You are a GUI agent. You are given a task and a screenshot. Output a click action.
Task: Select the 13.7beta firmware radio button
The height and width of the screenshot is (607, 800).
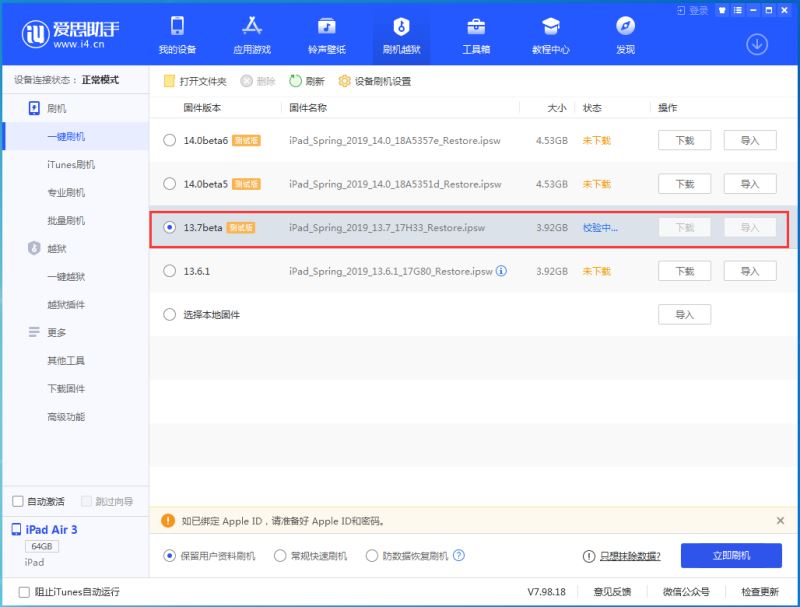tap(169, 227)
